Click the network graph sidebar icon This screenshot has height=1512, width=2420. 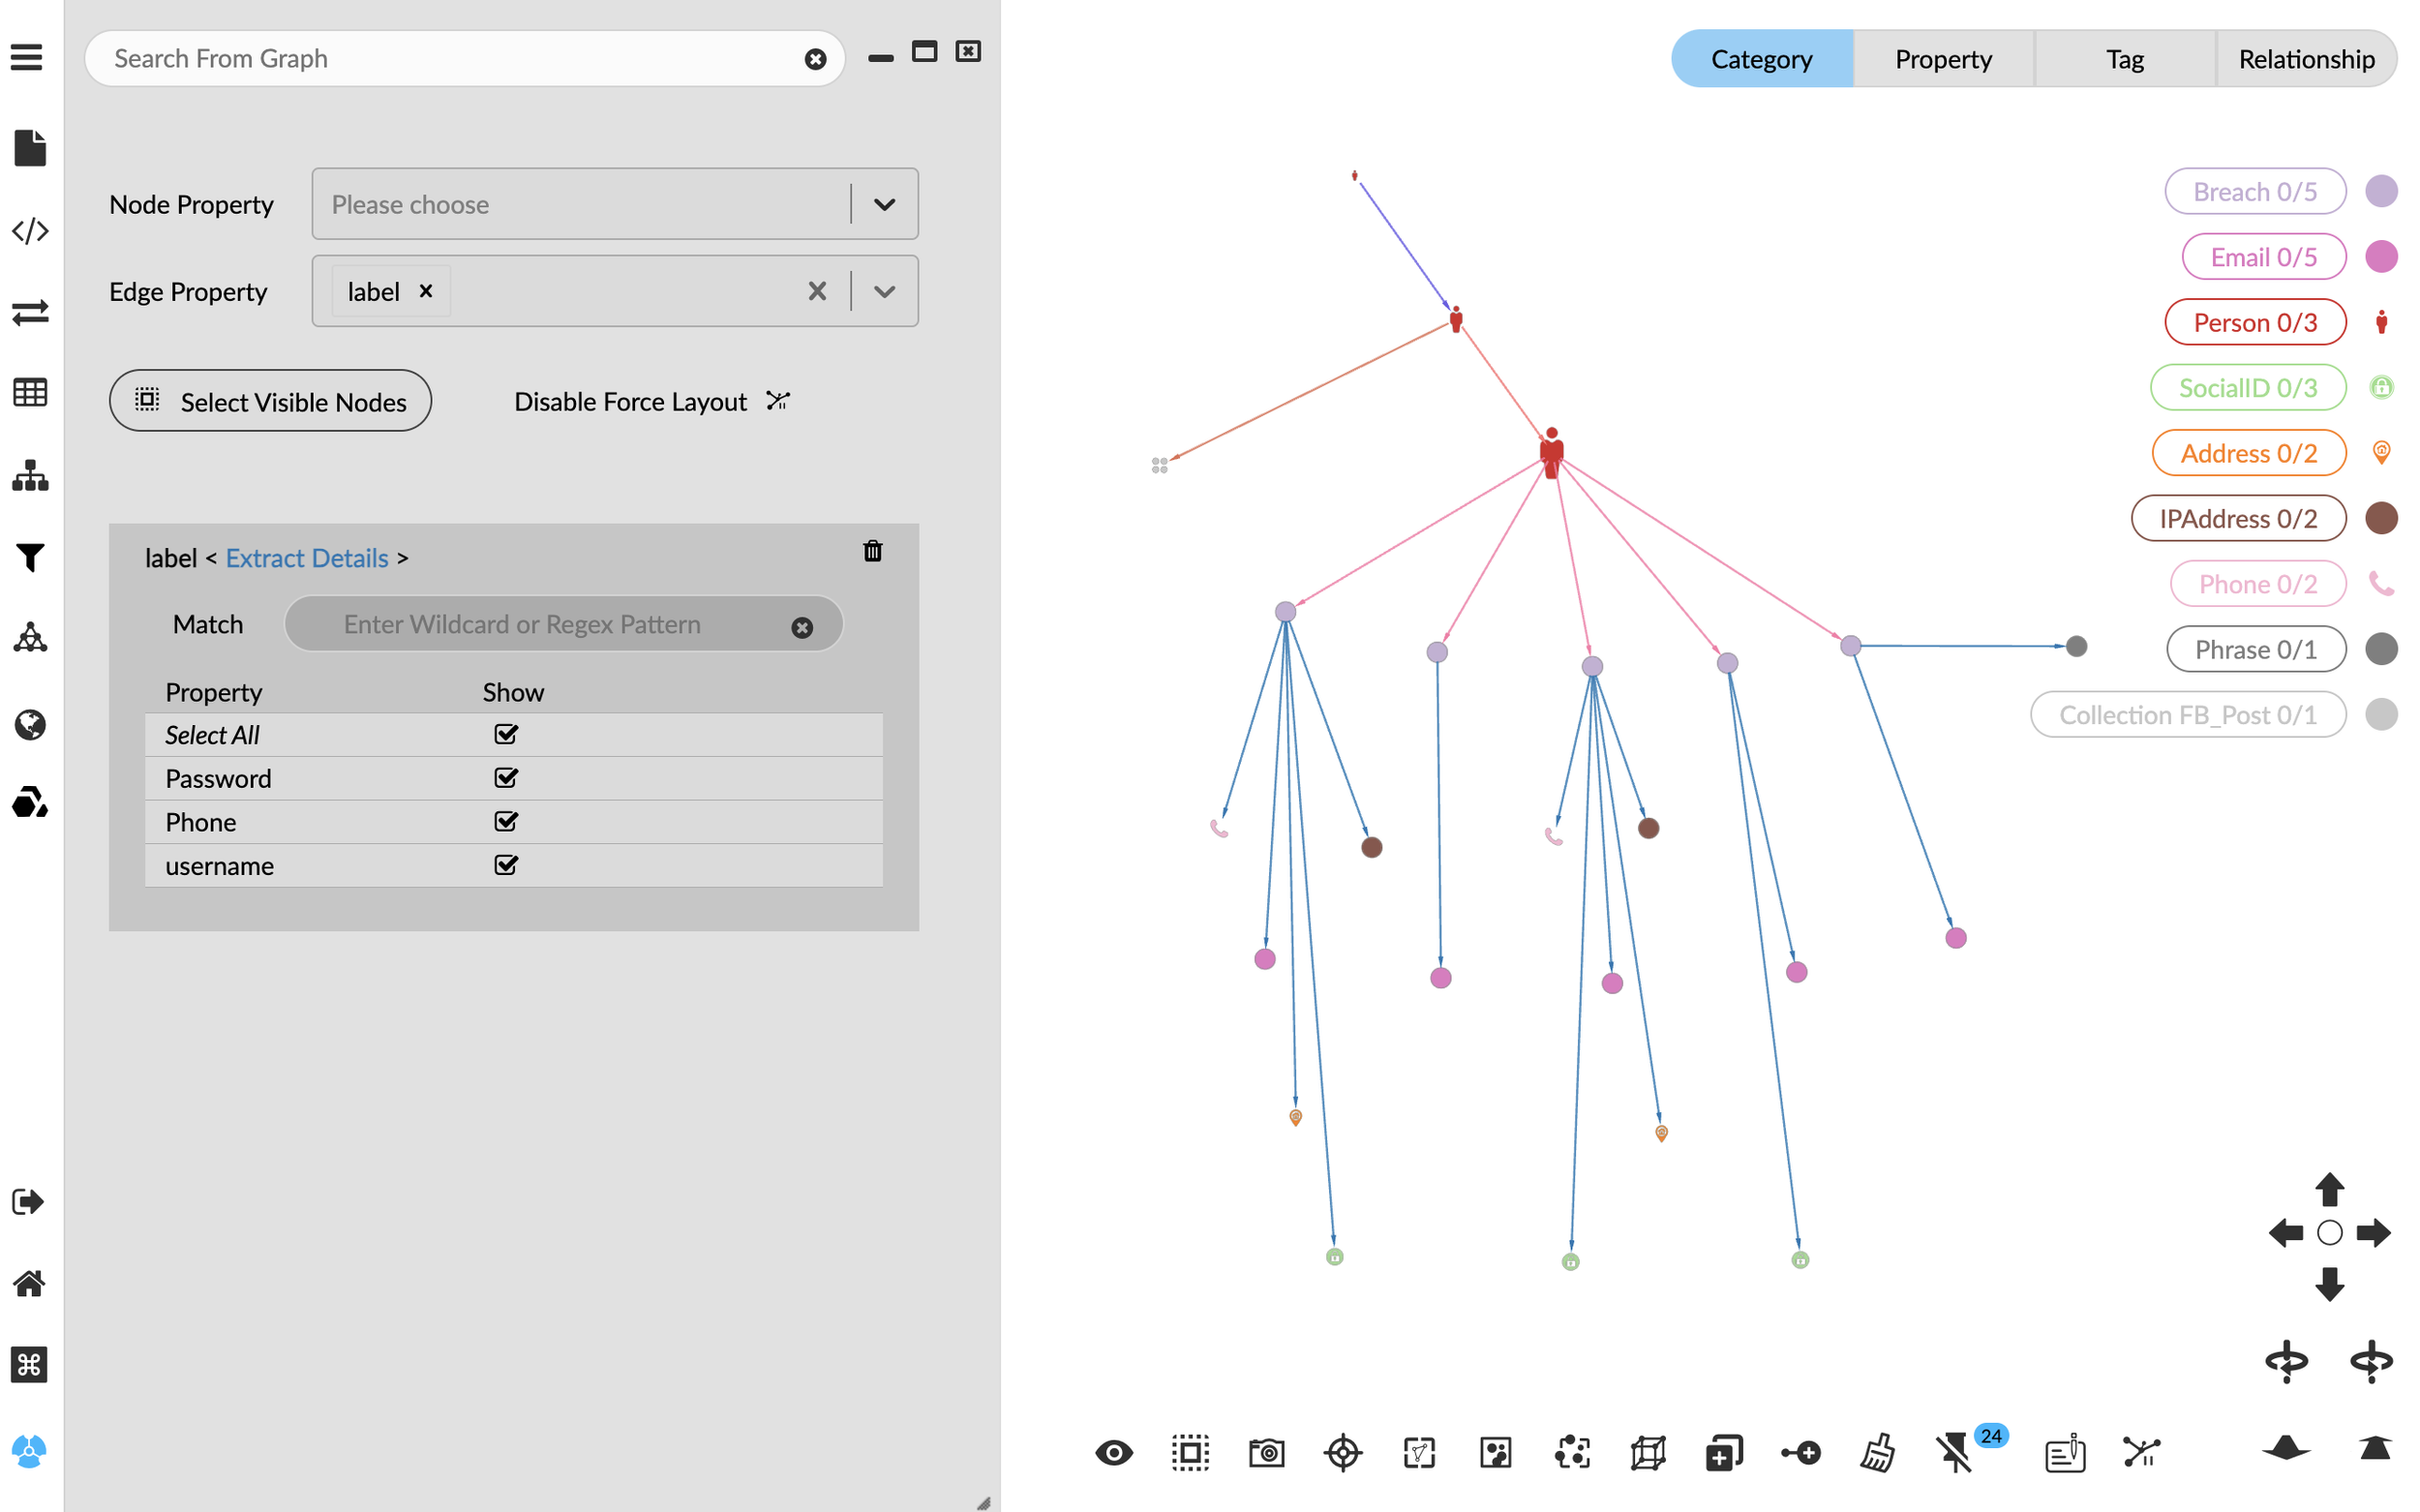[x=30, y=638]
